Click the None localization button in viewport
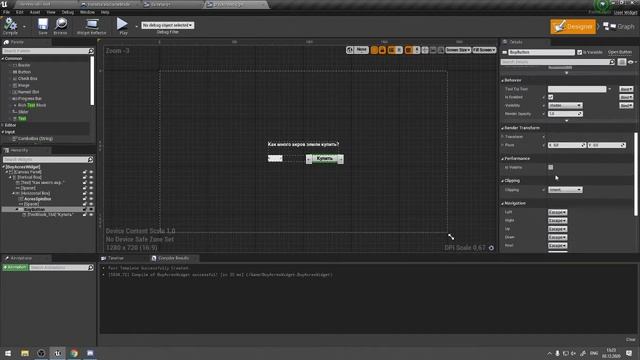This screenshot has width=640, height=360. [361, 50]
